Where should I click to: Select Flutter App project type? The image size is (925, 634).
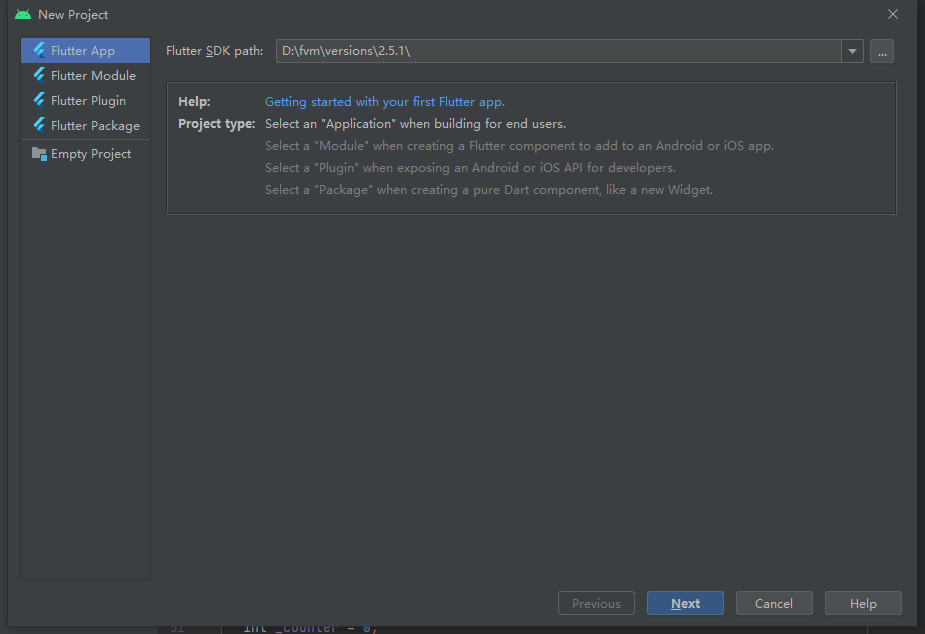point(85,51)
